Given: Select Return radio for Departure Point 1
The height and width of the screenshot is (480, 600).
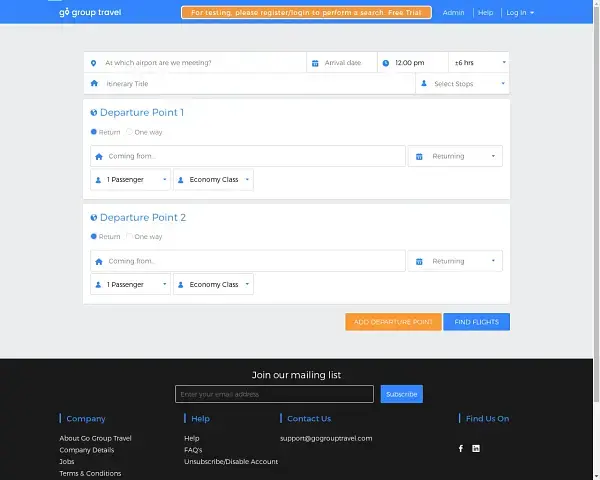Looking at the screenshot, I should (x=94, y=132).
